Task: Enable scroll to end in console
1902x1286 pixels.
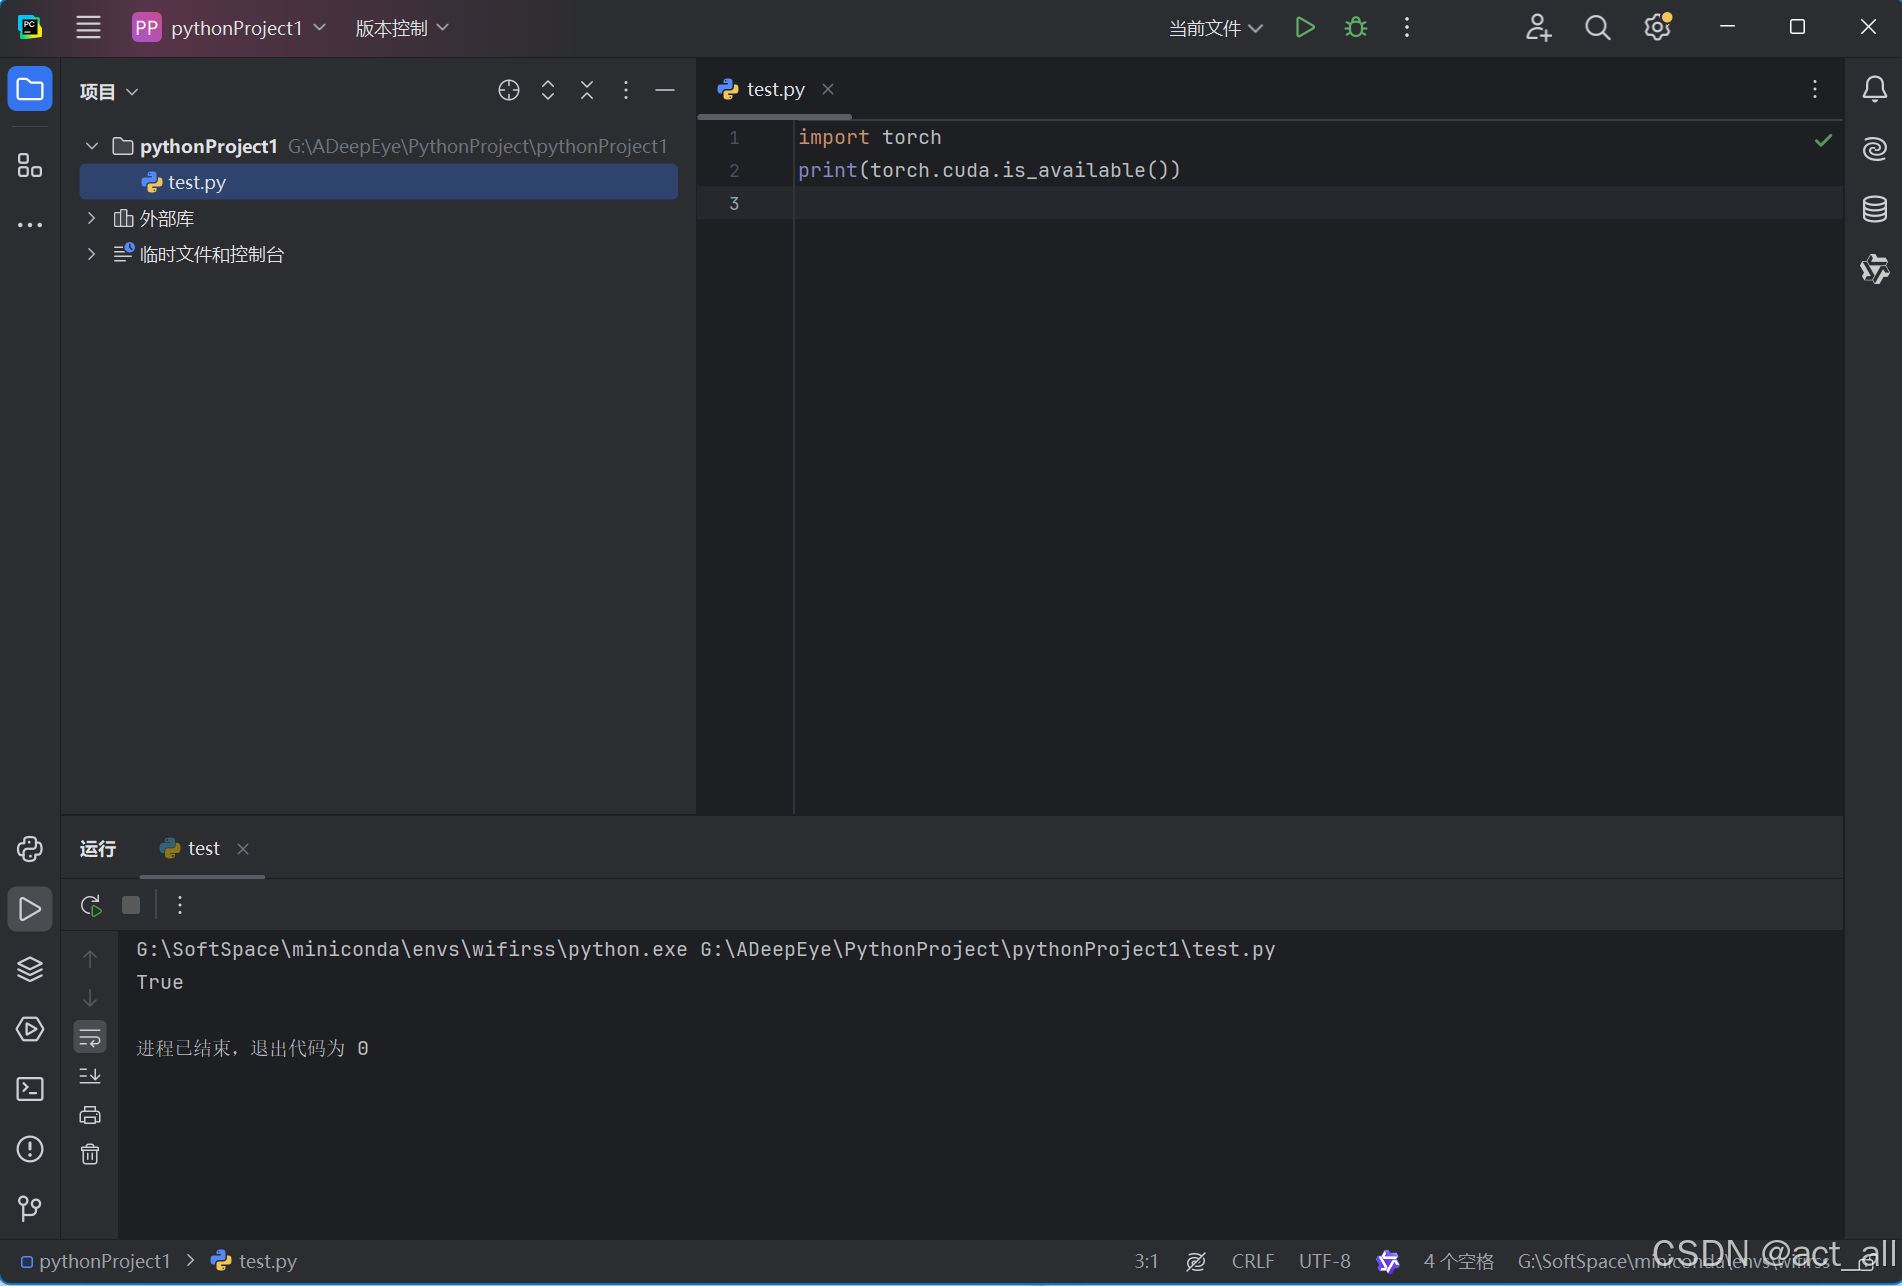Action: (x=90, y=1077)
